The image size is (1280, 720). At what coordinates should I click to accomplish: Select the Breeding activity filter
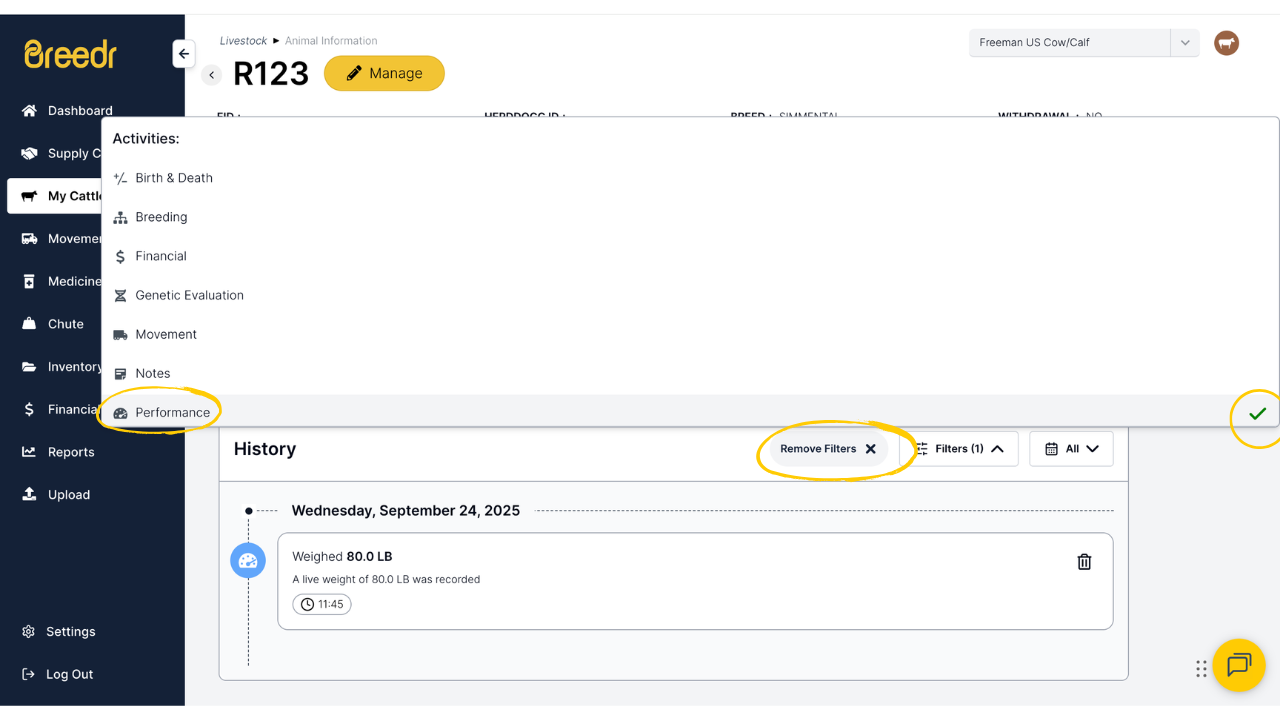161,217
